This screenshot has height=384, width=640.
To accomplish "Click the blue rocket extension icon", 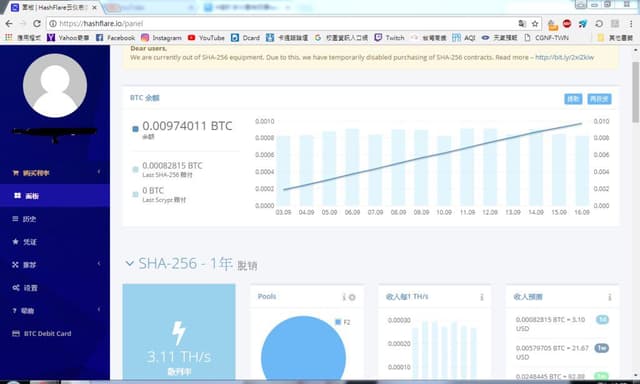I will (583, 24).
